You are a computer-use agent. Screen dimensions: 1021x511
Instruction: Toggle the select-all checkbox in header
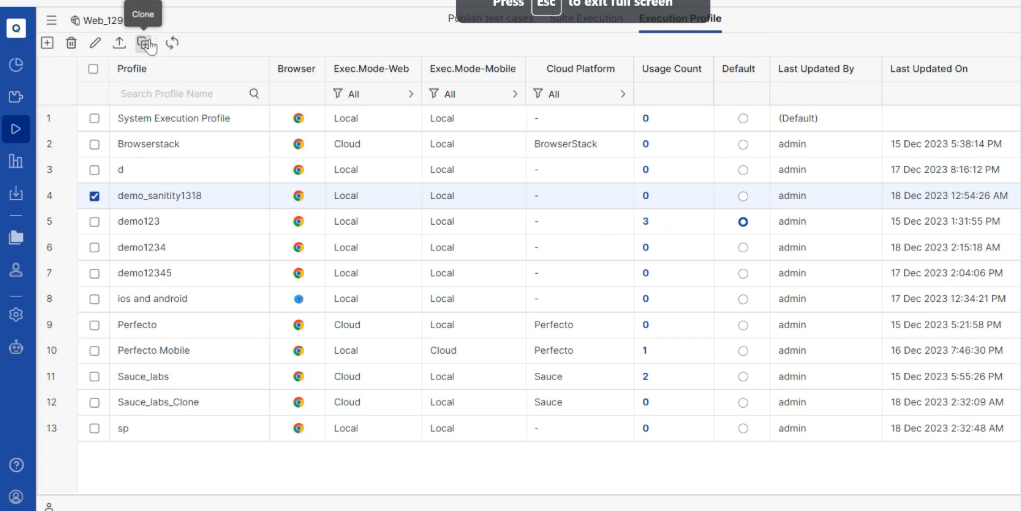[x=94, y=69]
